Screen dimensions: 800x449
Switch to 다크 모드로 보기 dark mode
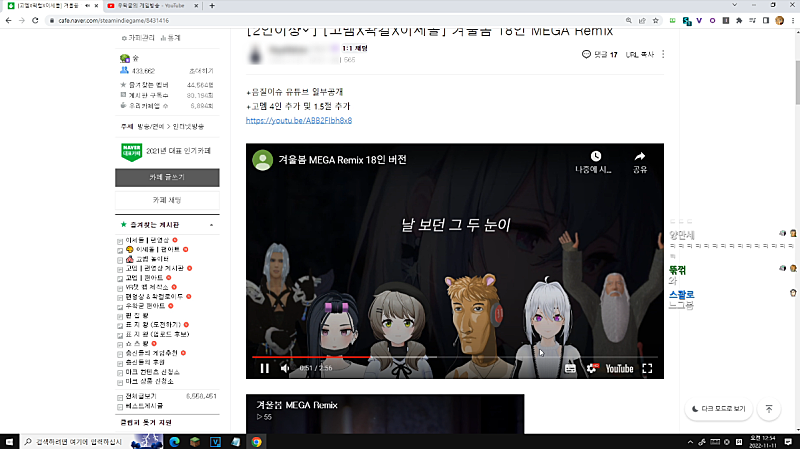718,409
